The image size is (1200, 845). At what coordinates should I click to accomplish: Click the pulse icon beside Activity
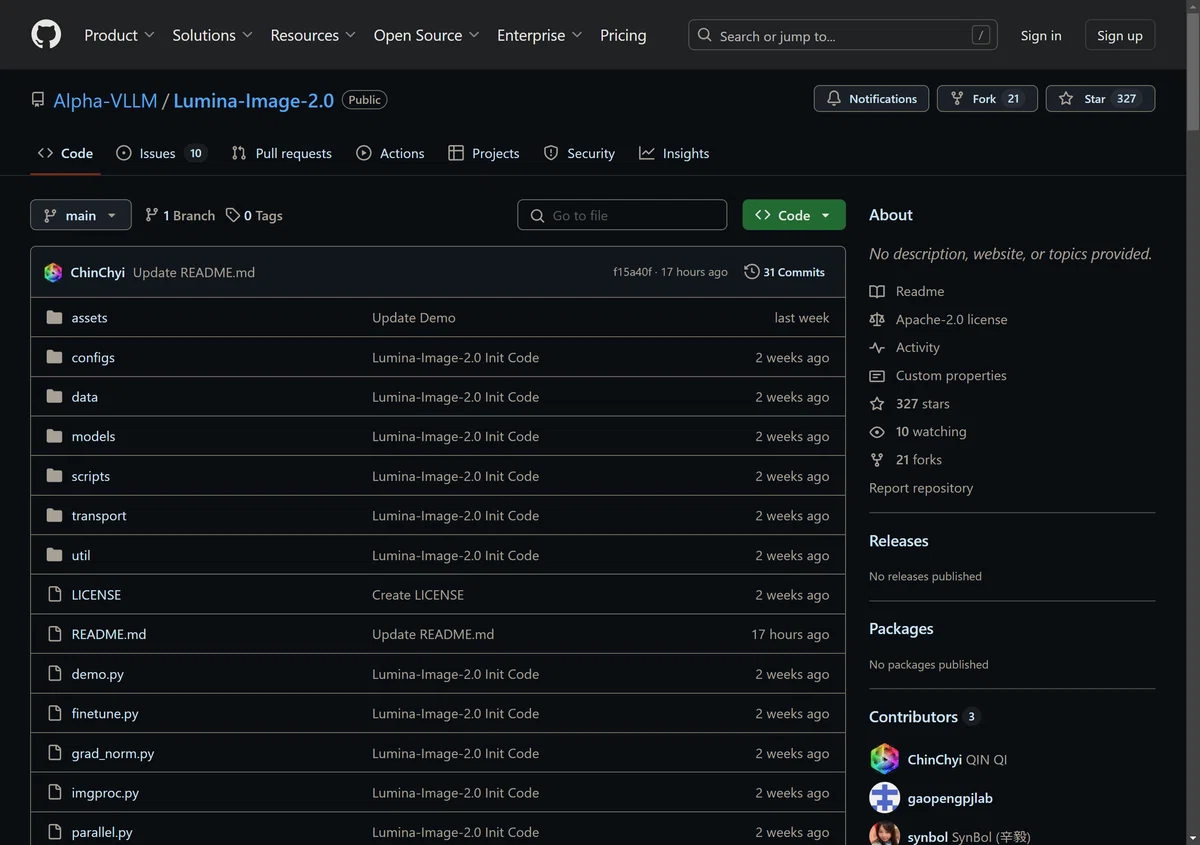click(877, 348)
